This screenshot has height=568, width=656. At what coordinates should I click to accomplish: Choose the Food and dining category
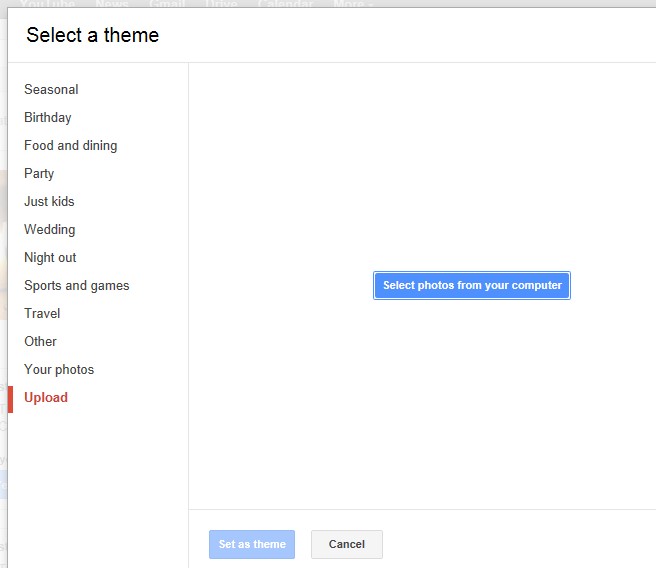[70, 145]
